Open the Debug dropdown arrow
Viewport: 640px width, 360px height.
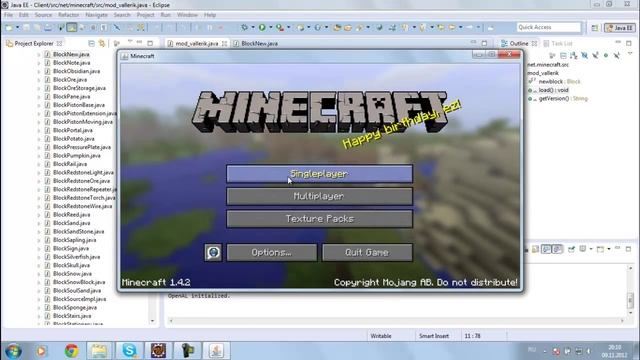tap(253, 27)
